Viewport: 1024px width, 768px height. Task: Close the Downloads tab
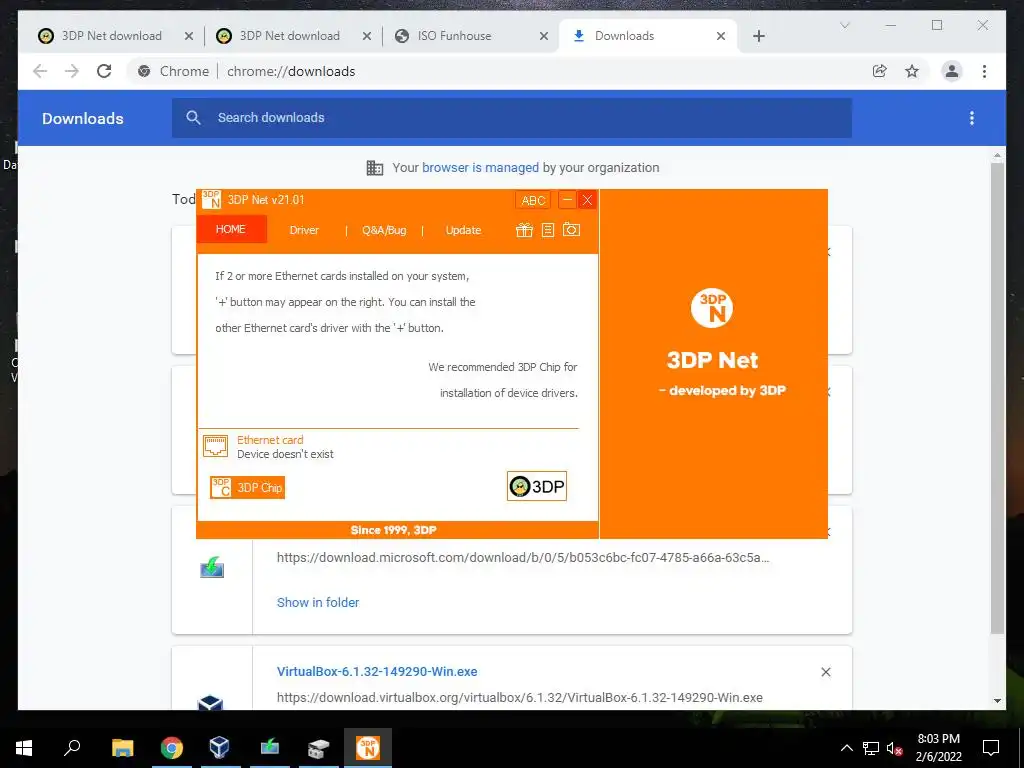(721, 37)
